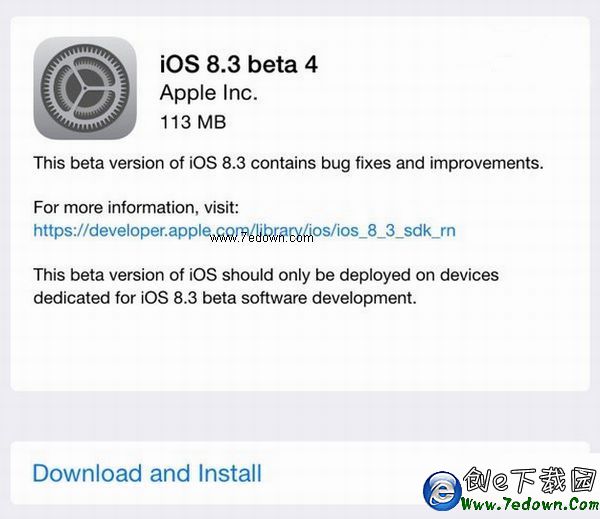The height and width of the screenshot is (519, 600).
Task: Tap the blank area below the description
Action: pos(300,348)
